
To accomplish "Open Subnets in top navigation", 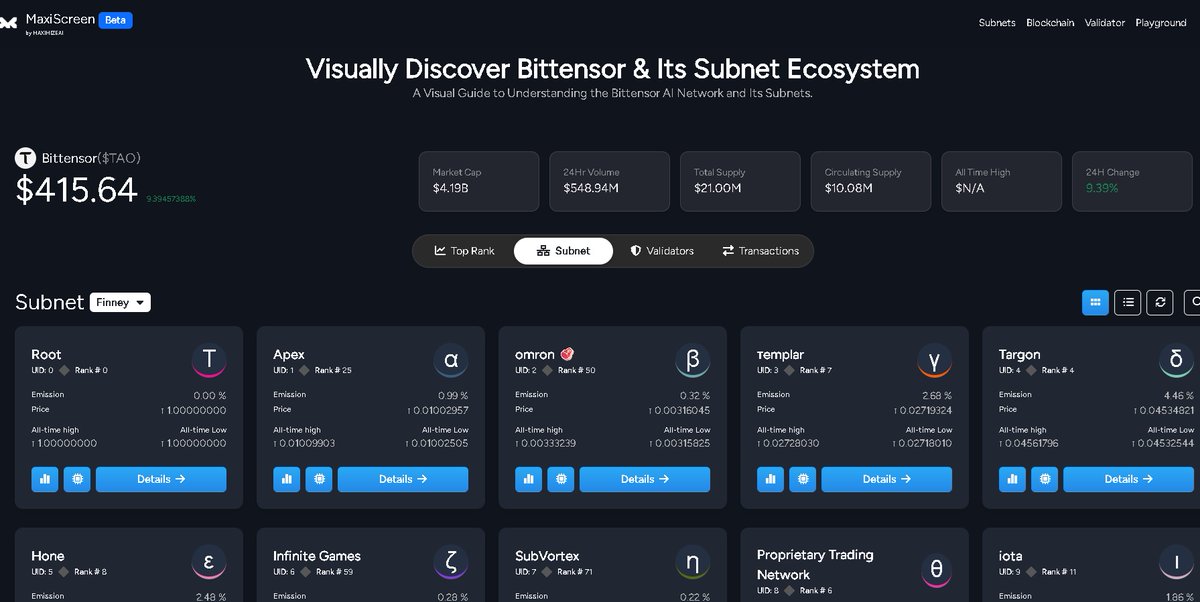I will click(997, 22).
